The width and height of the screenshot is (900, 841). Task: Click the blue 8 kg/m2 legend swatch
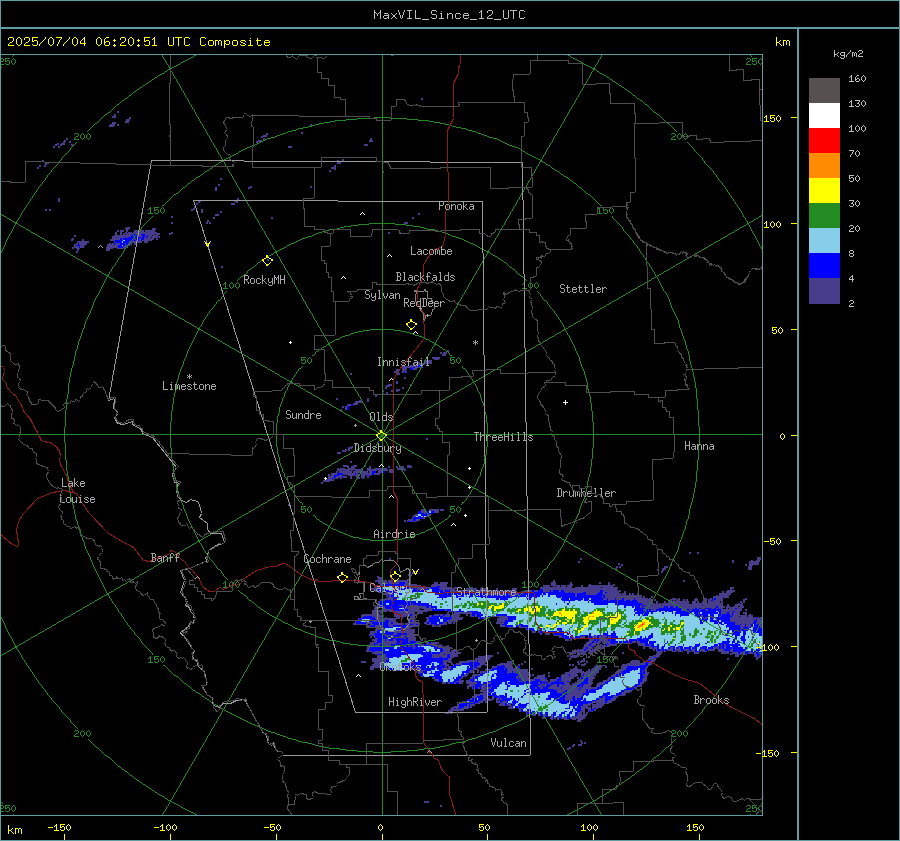[x=824, y=265]
